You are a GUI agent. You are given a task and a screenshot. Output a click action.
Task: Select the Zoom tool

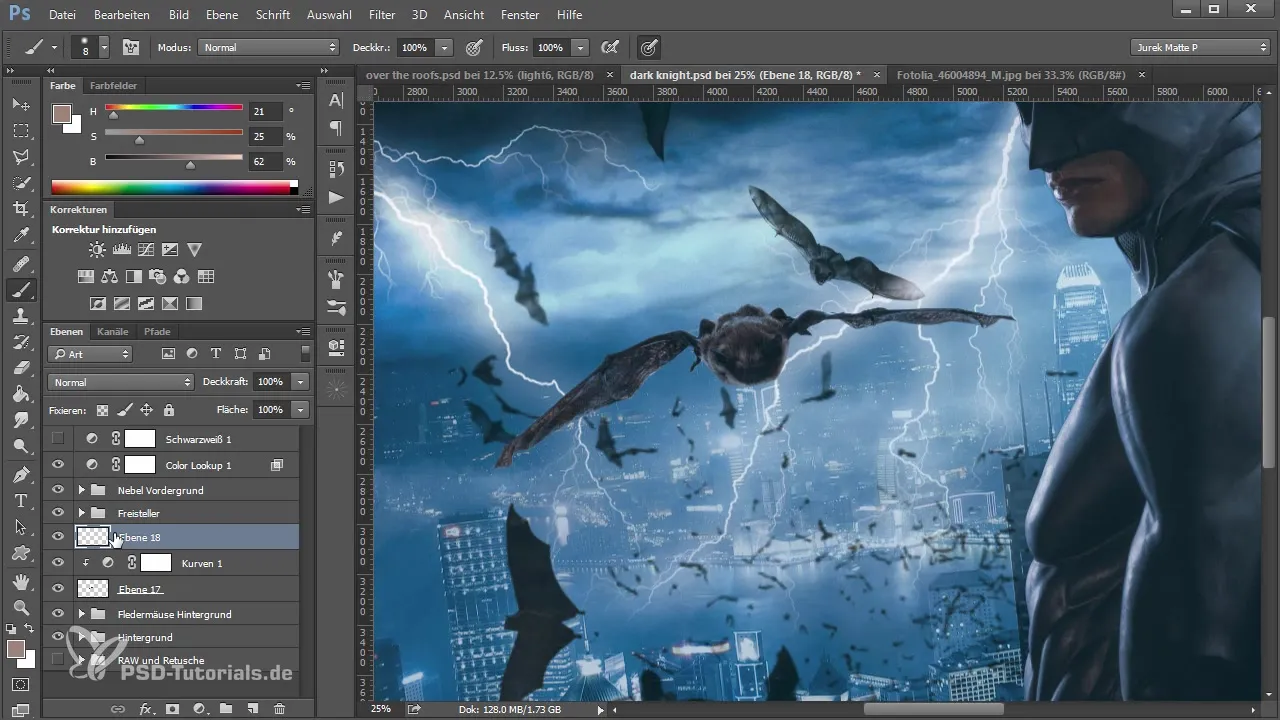pos(21,607)
